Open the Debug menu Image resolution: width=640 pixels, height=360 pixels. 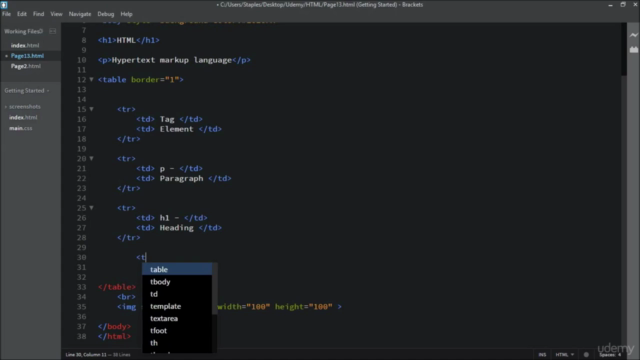pos(106,14)
